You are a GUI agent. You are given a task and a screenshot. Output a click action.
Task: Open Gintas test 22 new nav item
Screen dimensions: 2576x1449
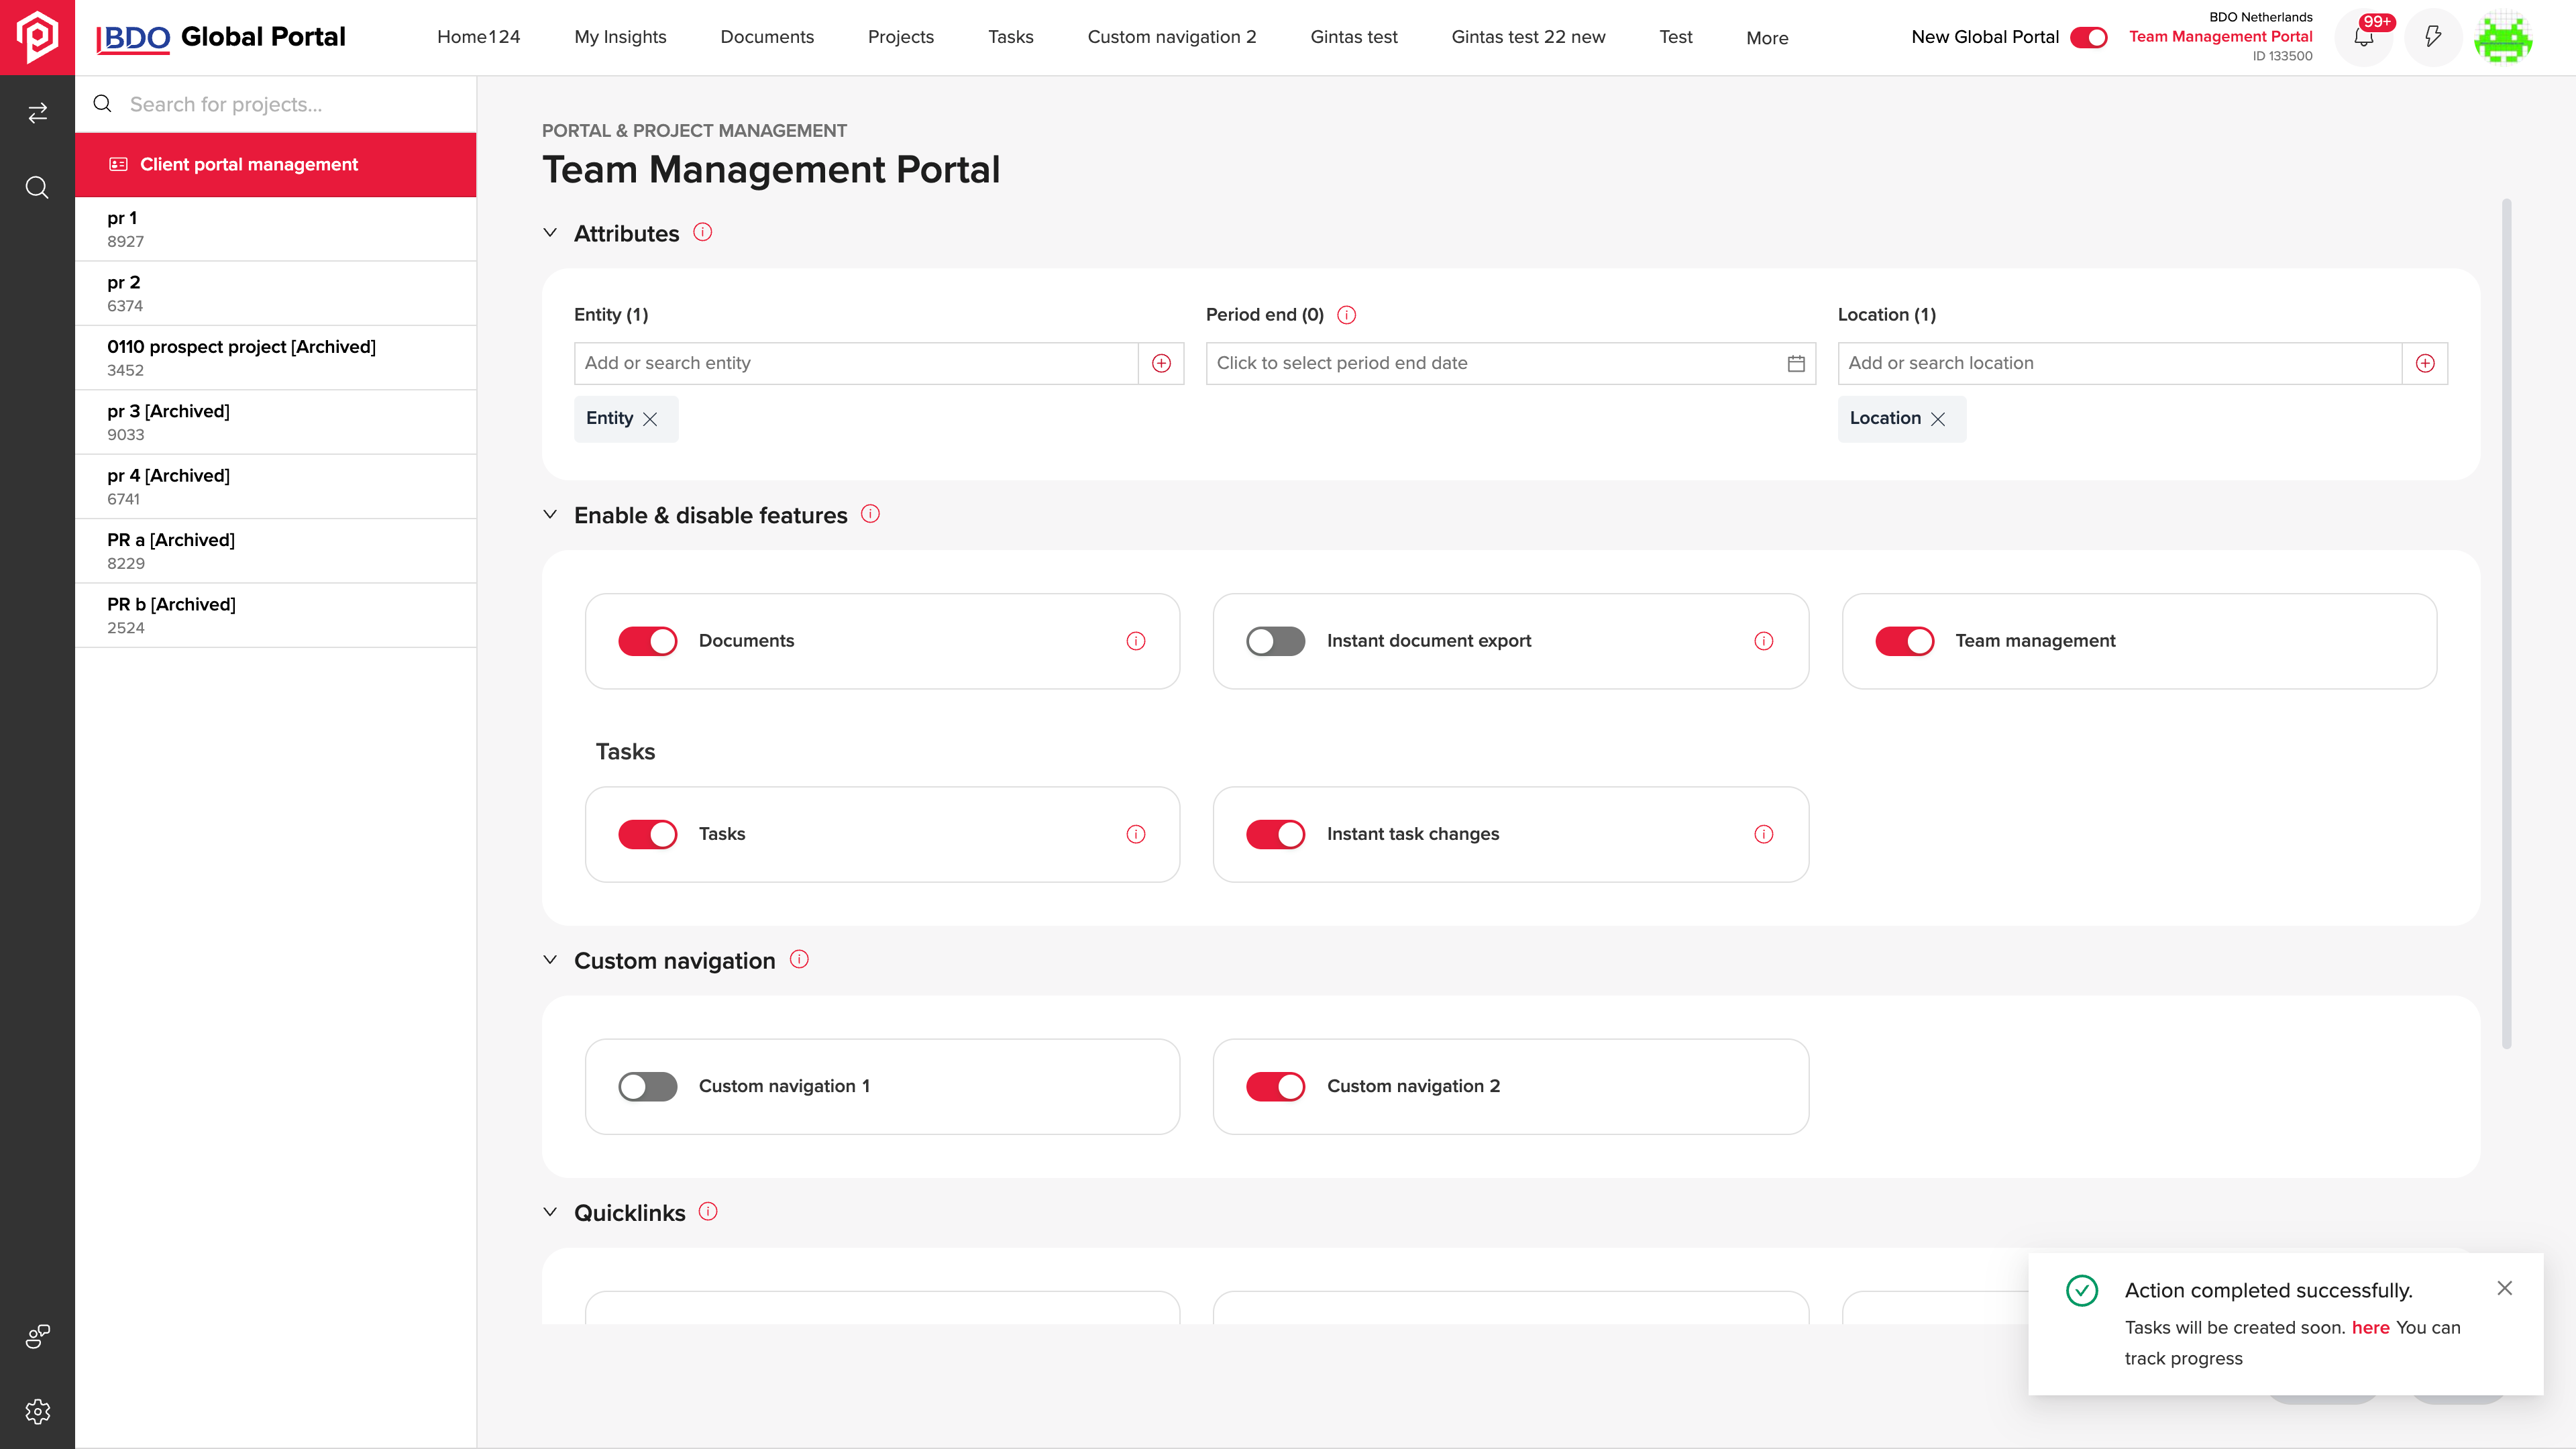[x=1528, y=37]
